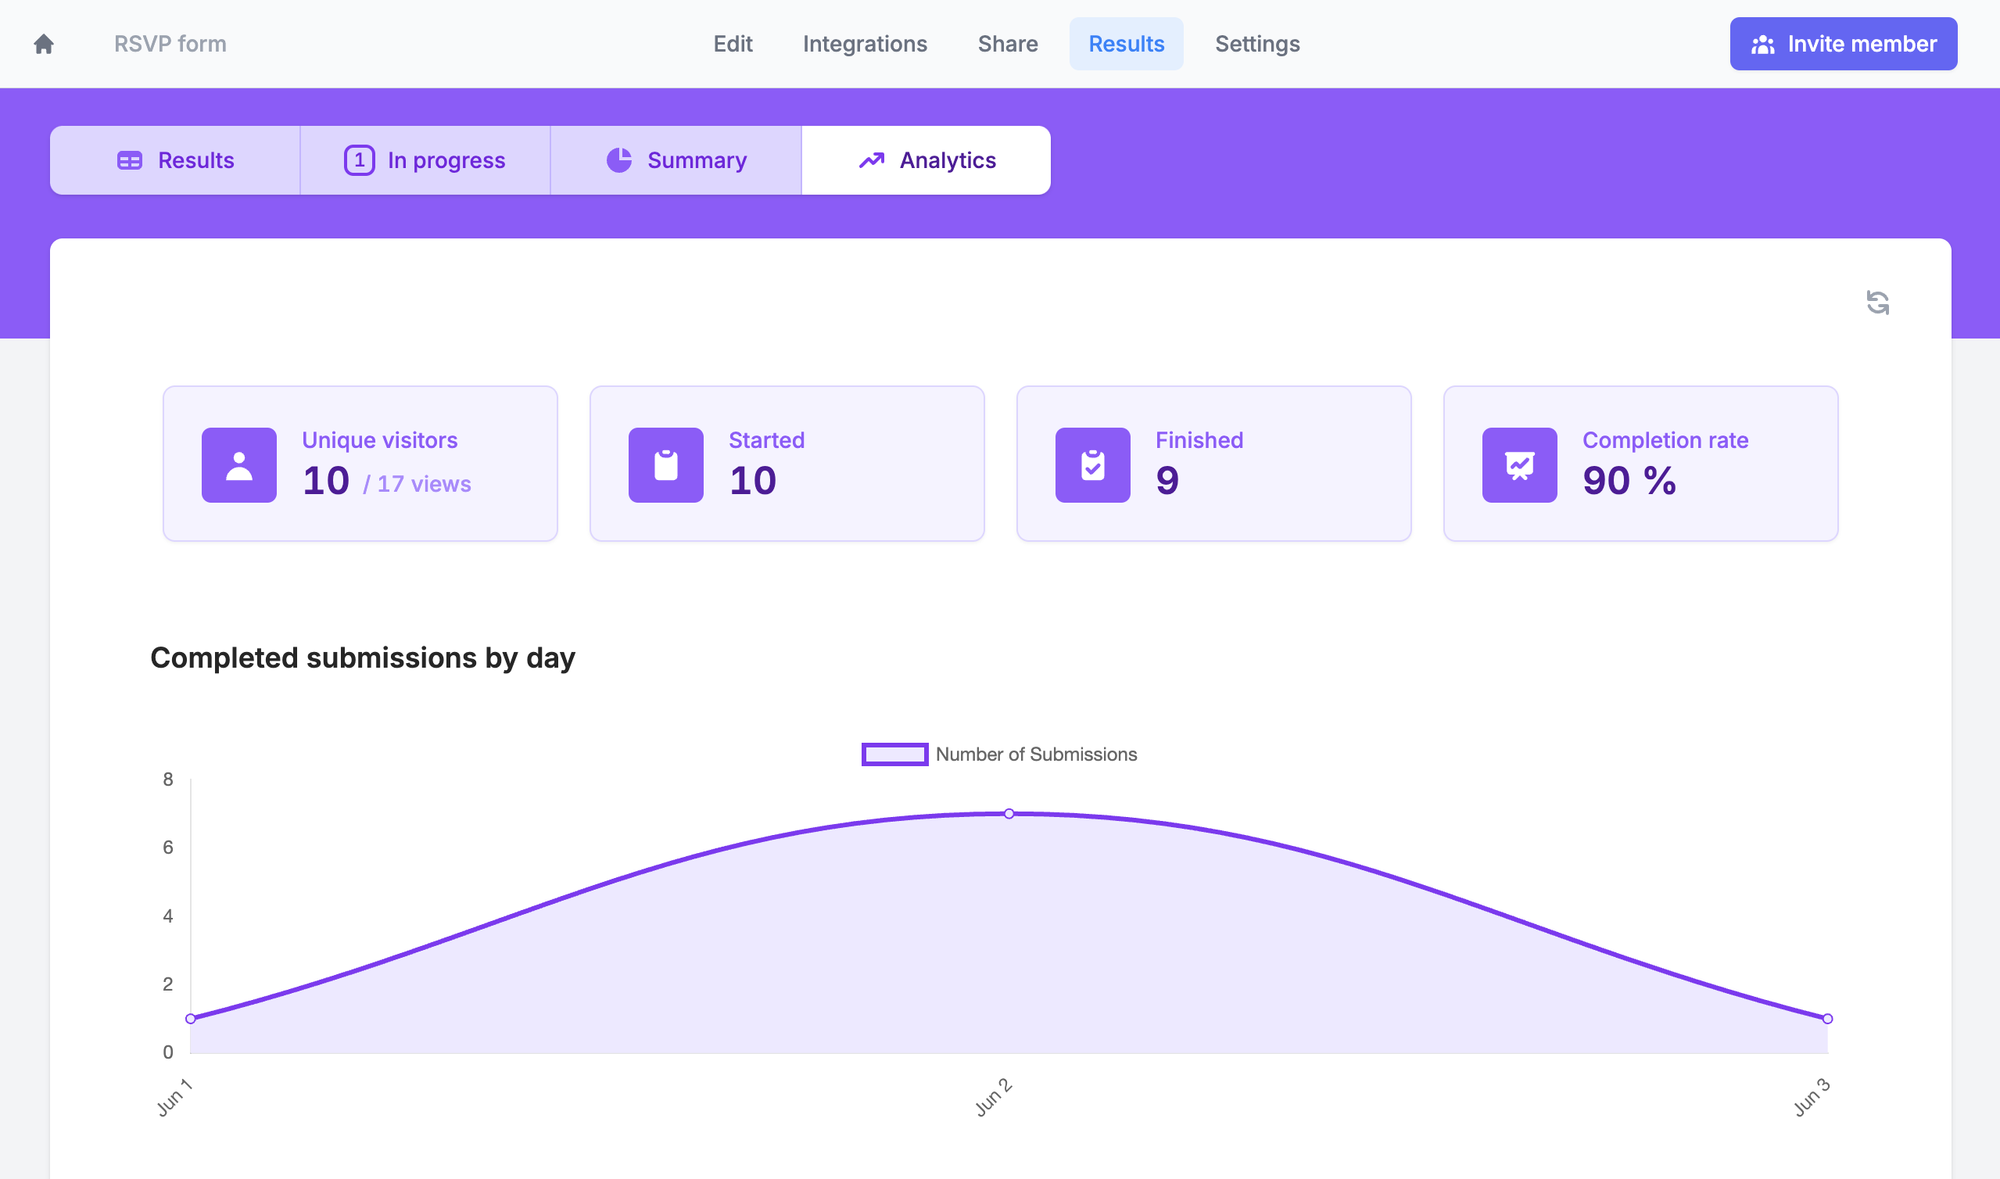This screenshot has width=2000, height=1179.
Task: Open the Edit menu item
Action: pos(732,44)
